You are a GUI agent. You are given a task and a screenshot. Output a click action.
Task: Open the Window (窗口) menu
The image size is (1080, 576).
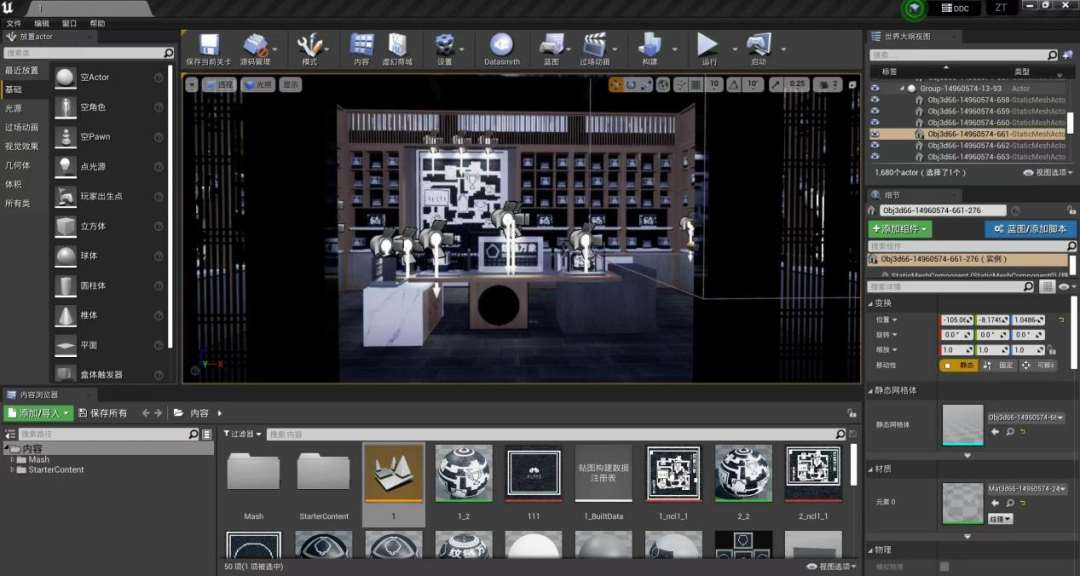coord(69,23)
